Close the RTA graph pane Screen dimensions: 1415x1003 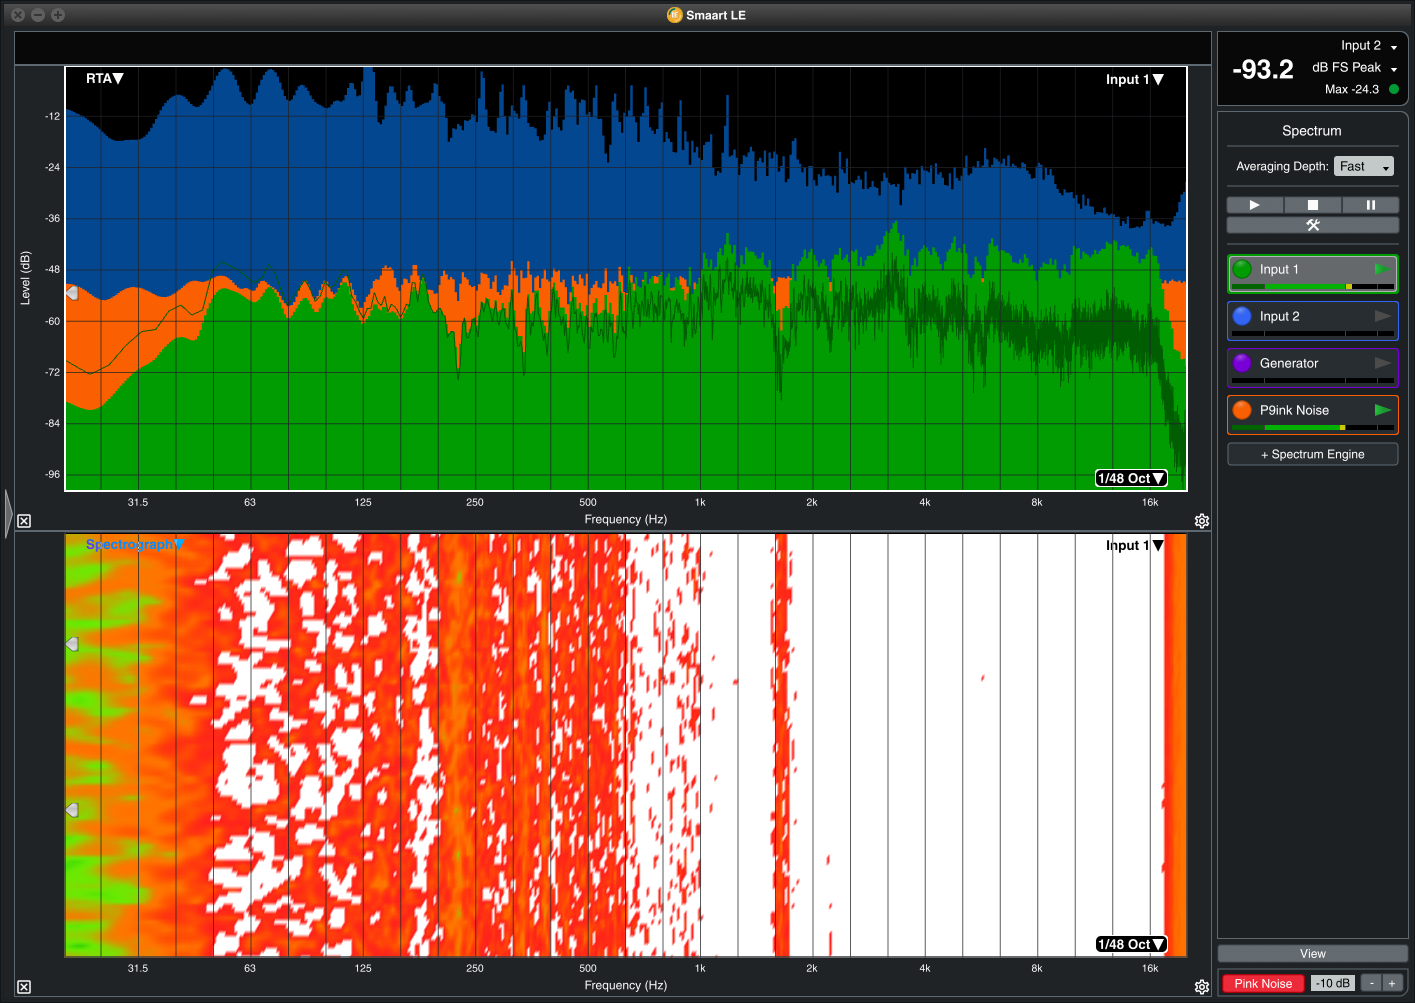click(x=24, y=521)
